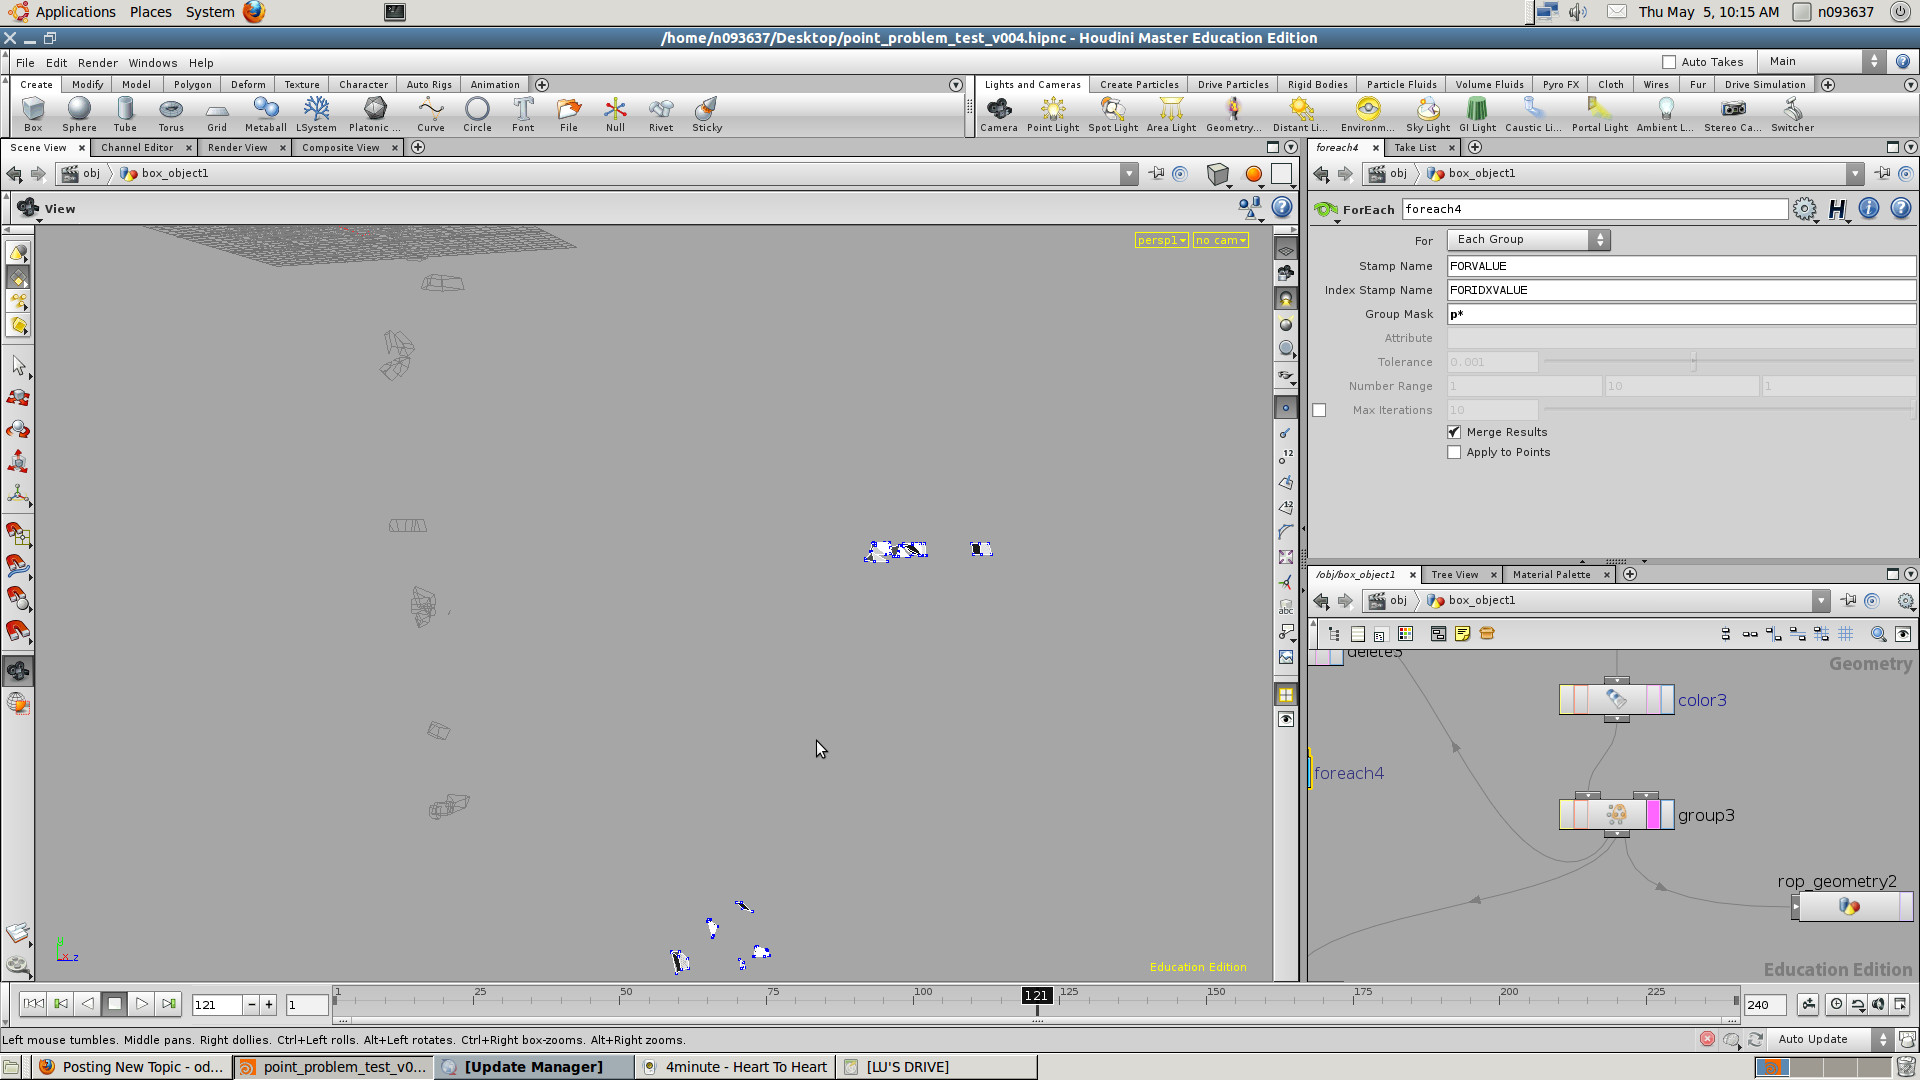This screenshot has height=1080, width=1920.
Task: Click the Switcher shelf tool
Action: 1792,114
